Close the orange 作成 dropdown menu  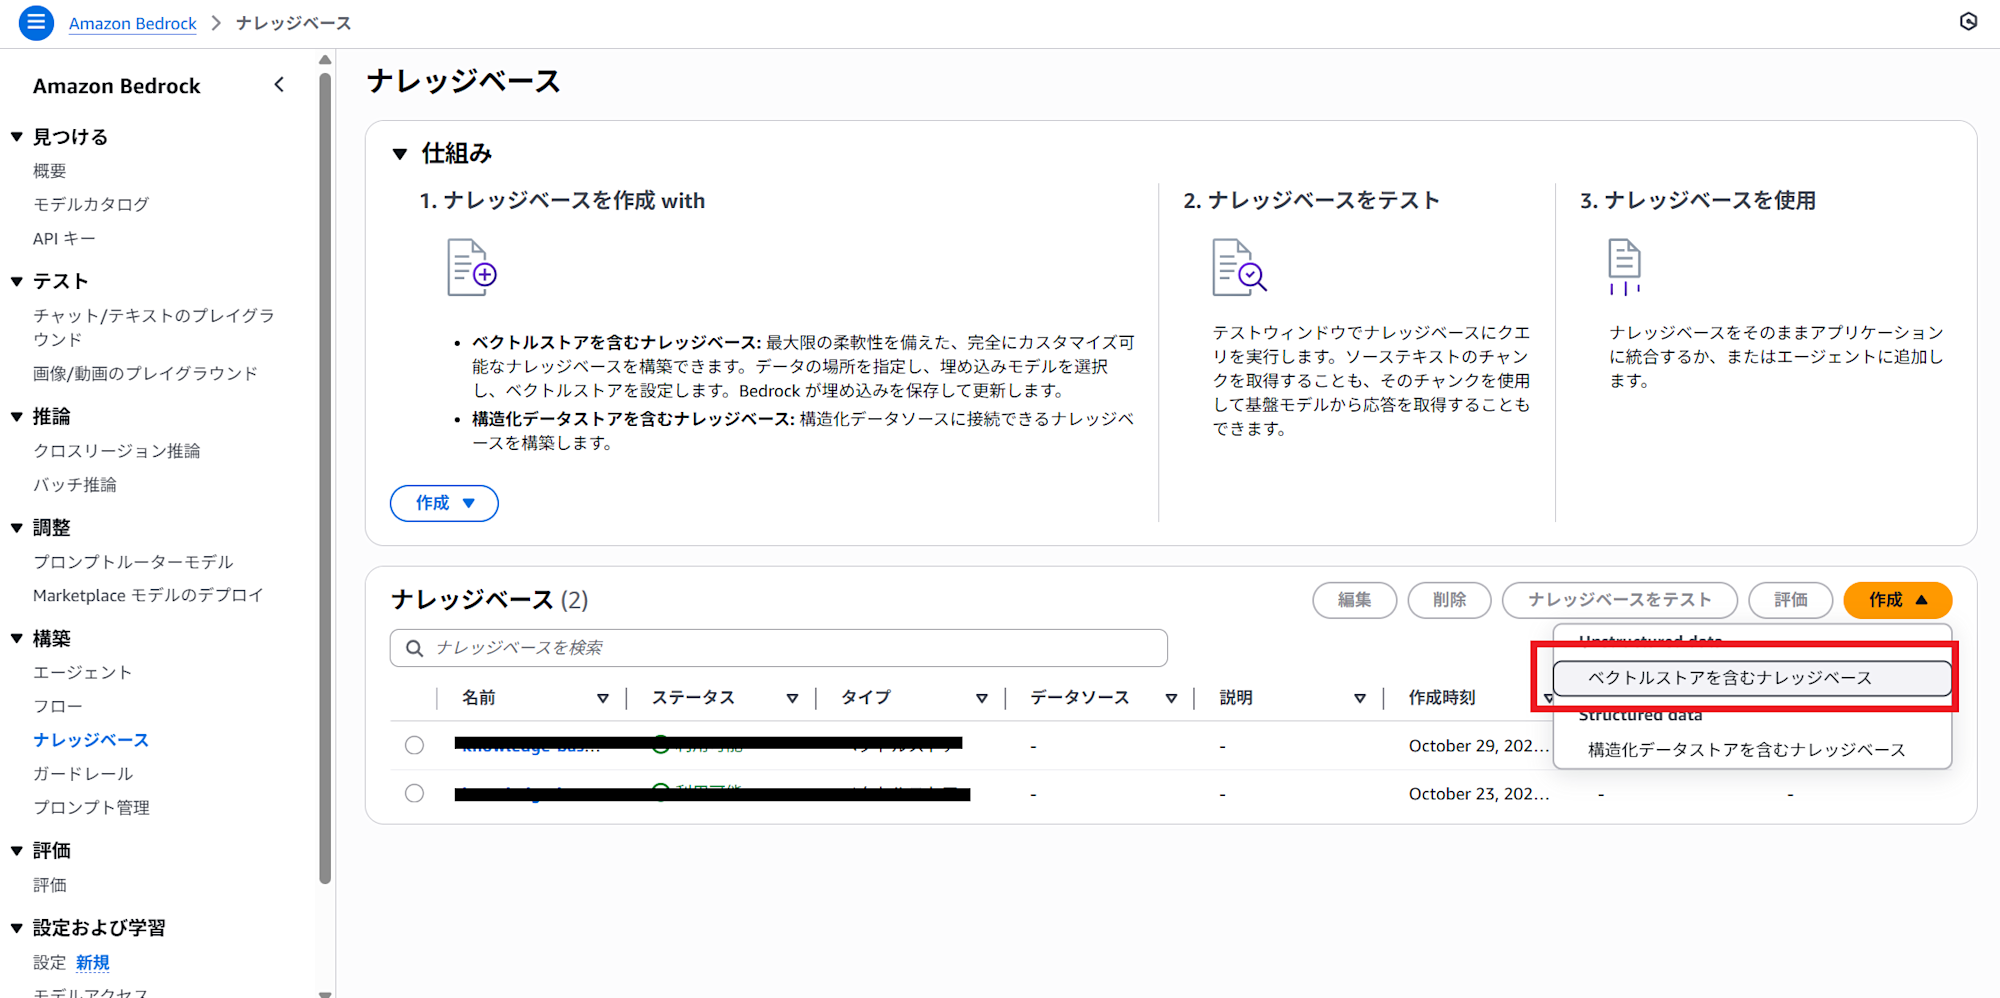(x=1897, y=600)
